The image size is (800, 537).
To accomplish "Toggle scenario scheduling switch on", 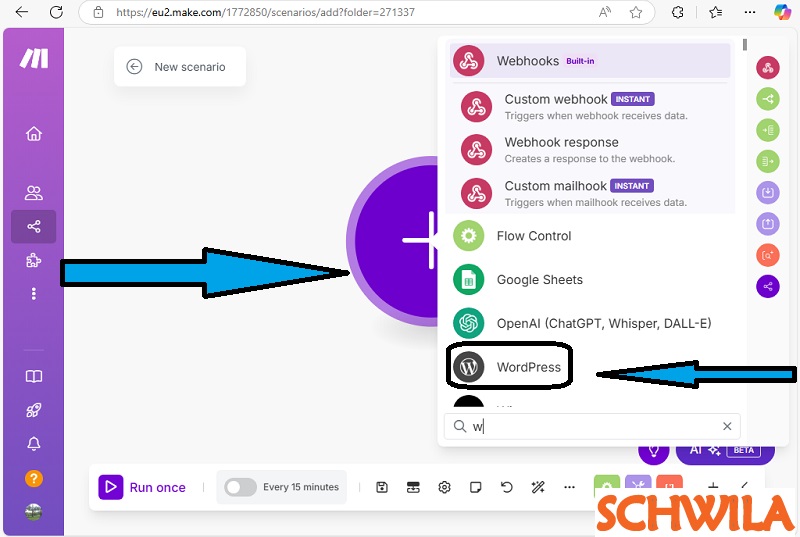I will click(x=240, y=488).
